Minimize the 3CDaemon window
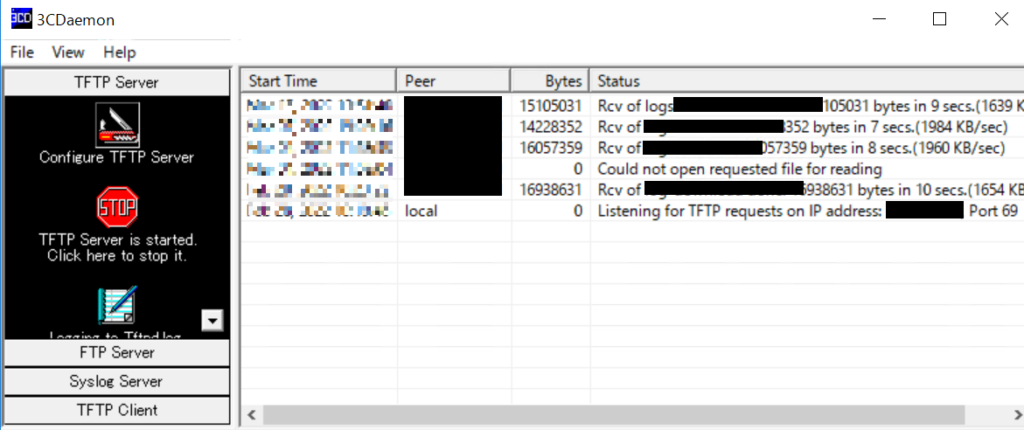Screen dimensions: 1024x430 (x=880, y=19)
